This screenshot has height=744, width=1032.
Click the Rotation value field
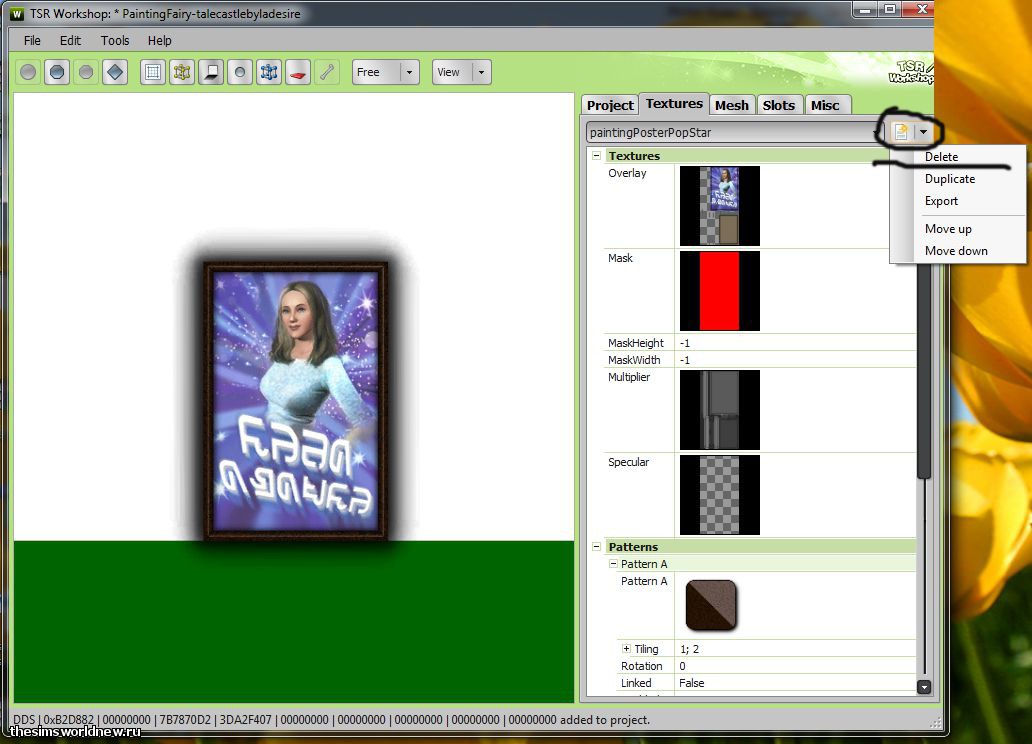[x=795, y=666]
